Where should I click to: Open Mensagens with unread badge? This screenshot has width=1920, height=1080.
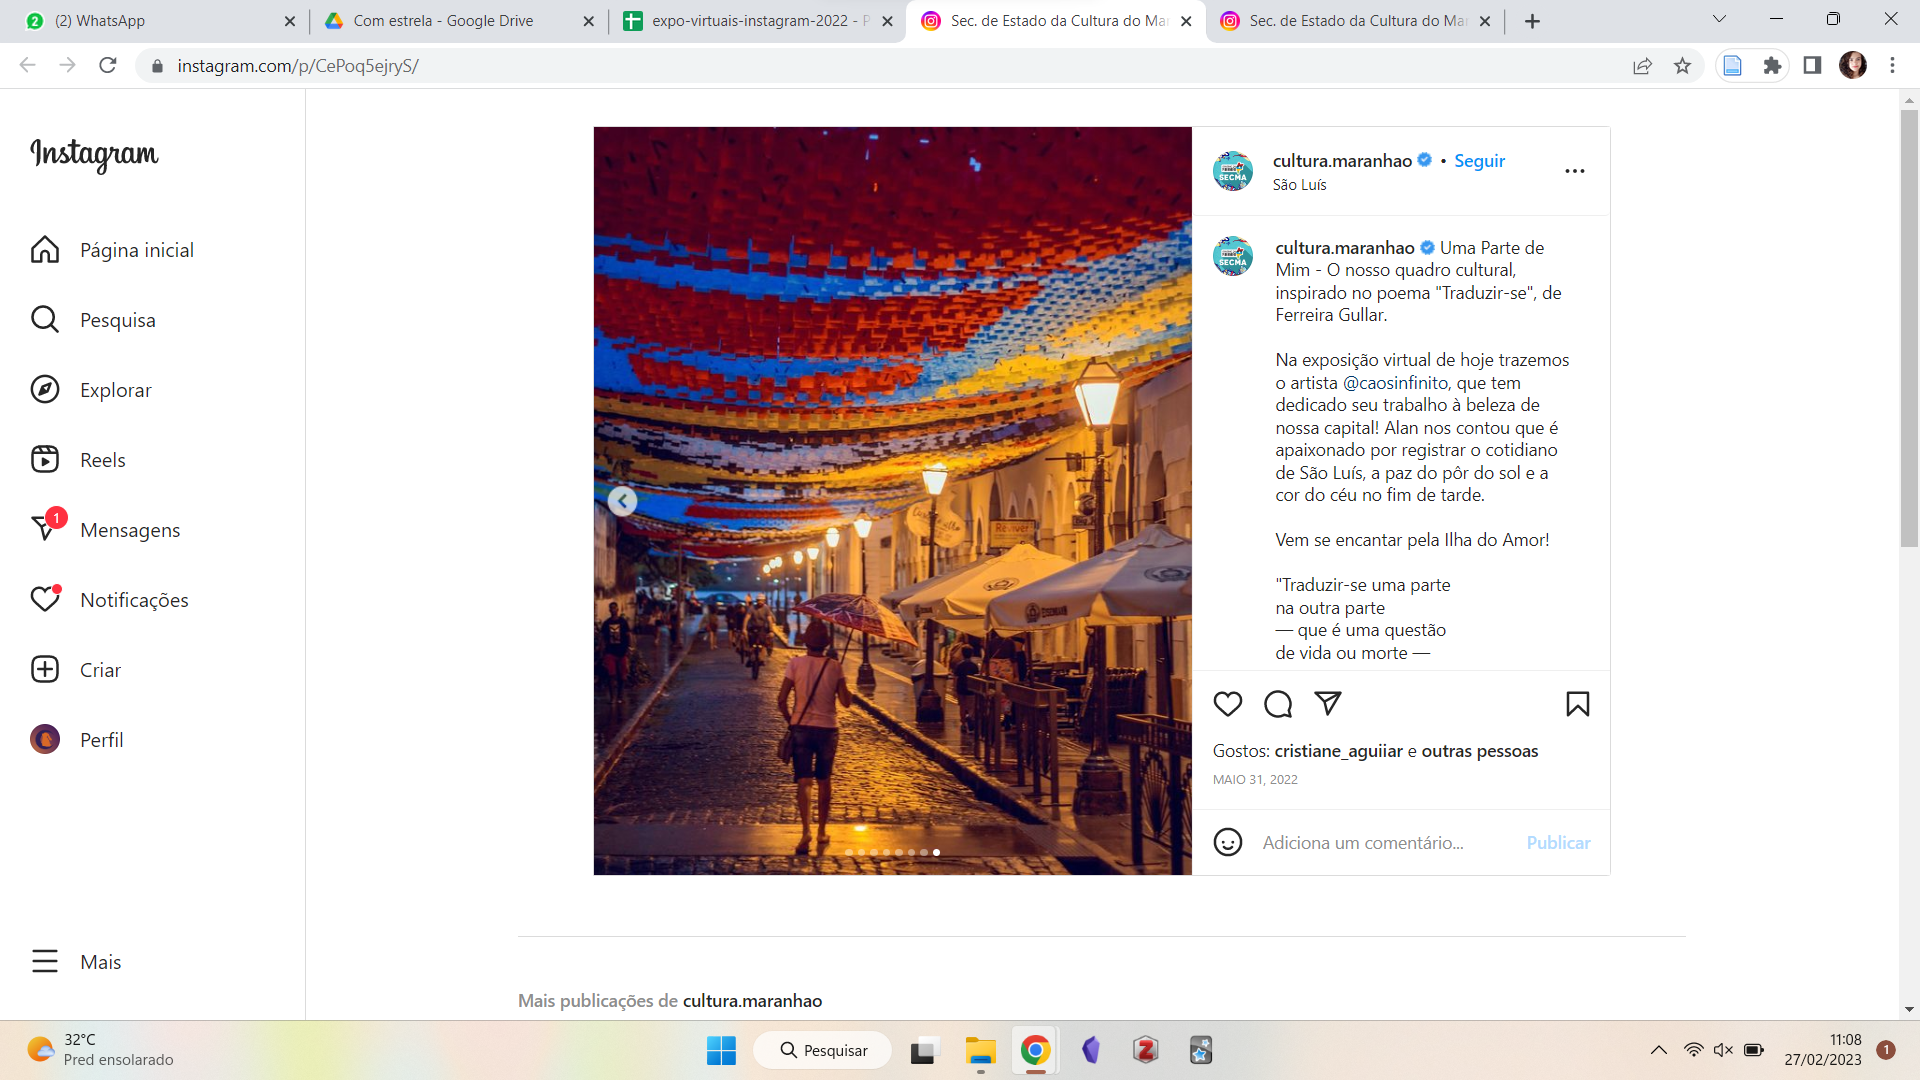tap(129, 530)
